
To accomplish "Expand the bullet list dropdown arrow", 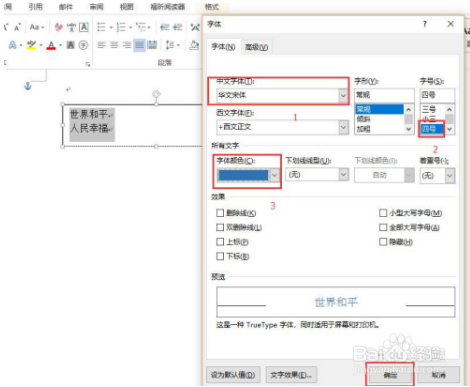I will tap(111, 27).
